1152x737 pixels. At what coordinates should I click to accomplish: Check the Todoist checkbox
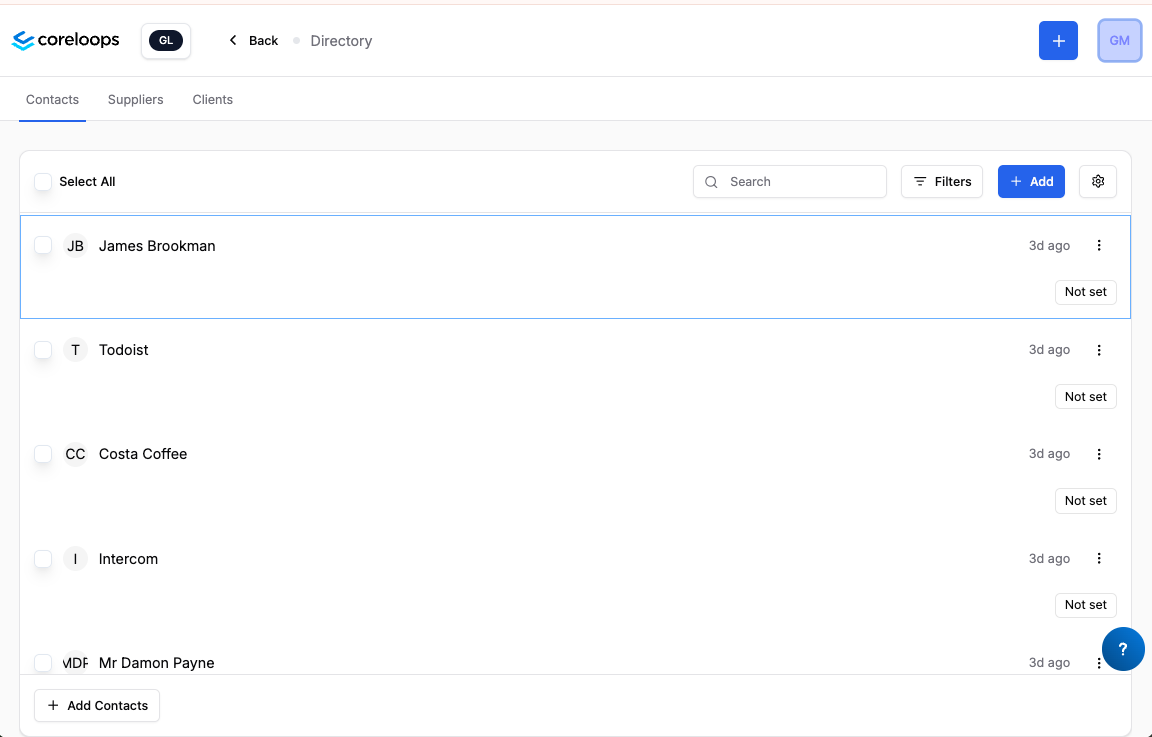pos(43,350)
